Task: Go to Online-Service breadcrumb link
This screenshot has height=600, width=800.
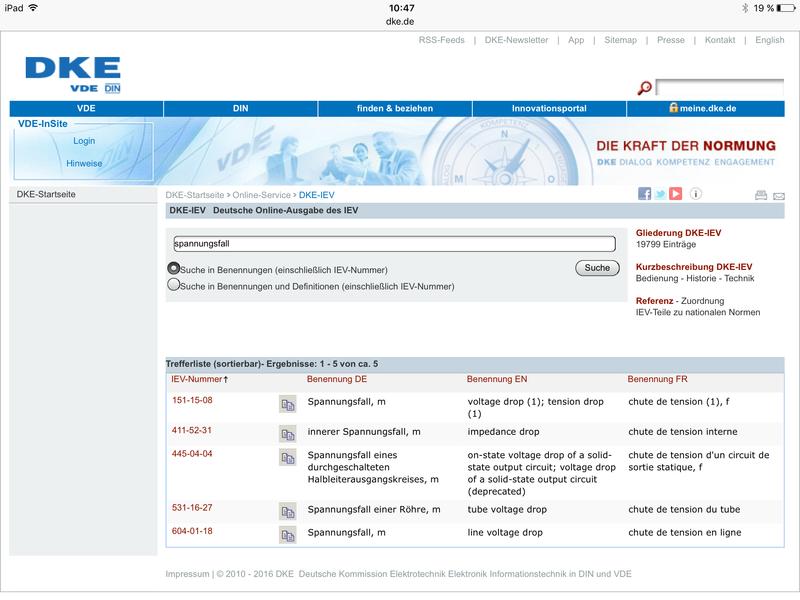Action: pos(262,195)
